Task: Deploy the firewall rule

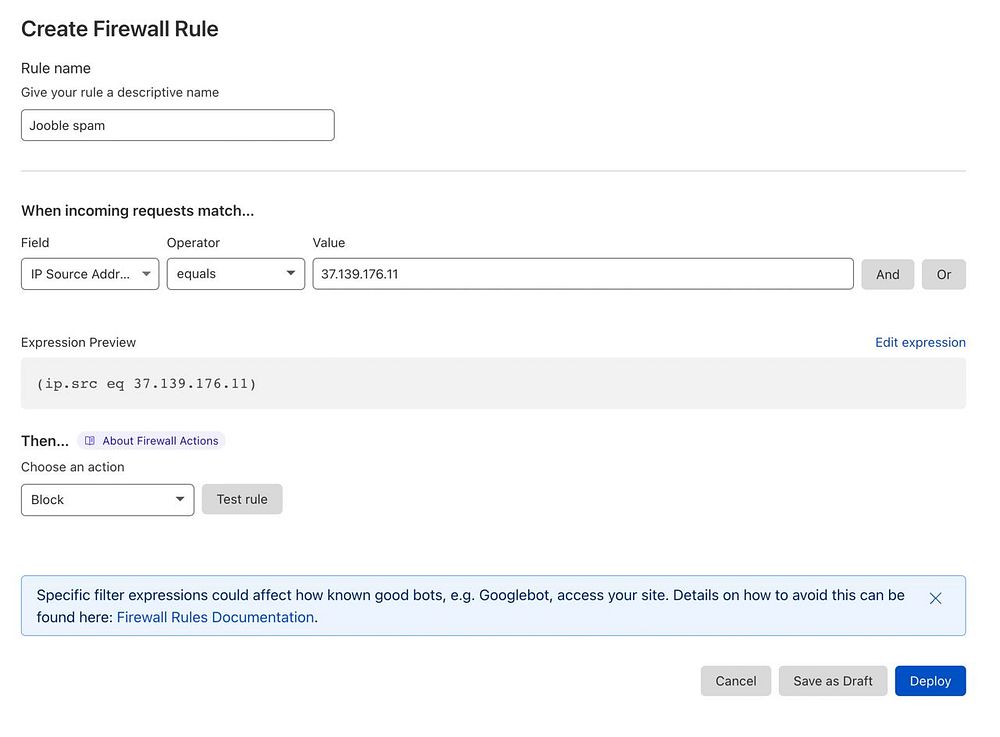Action: 930,681
